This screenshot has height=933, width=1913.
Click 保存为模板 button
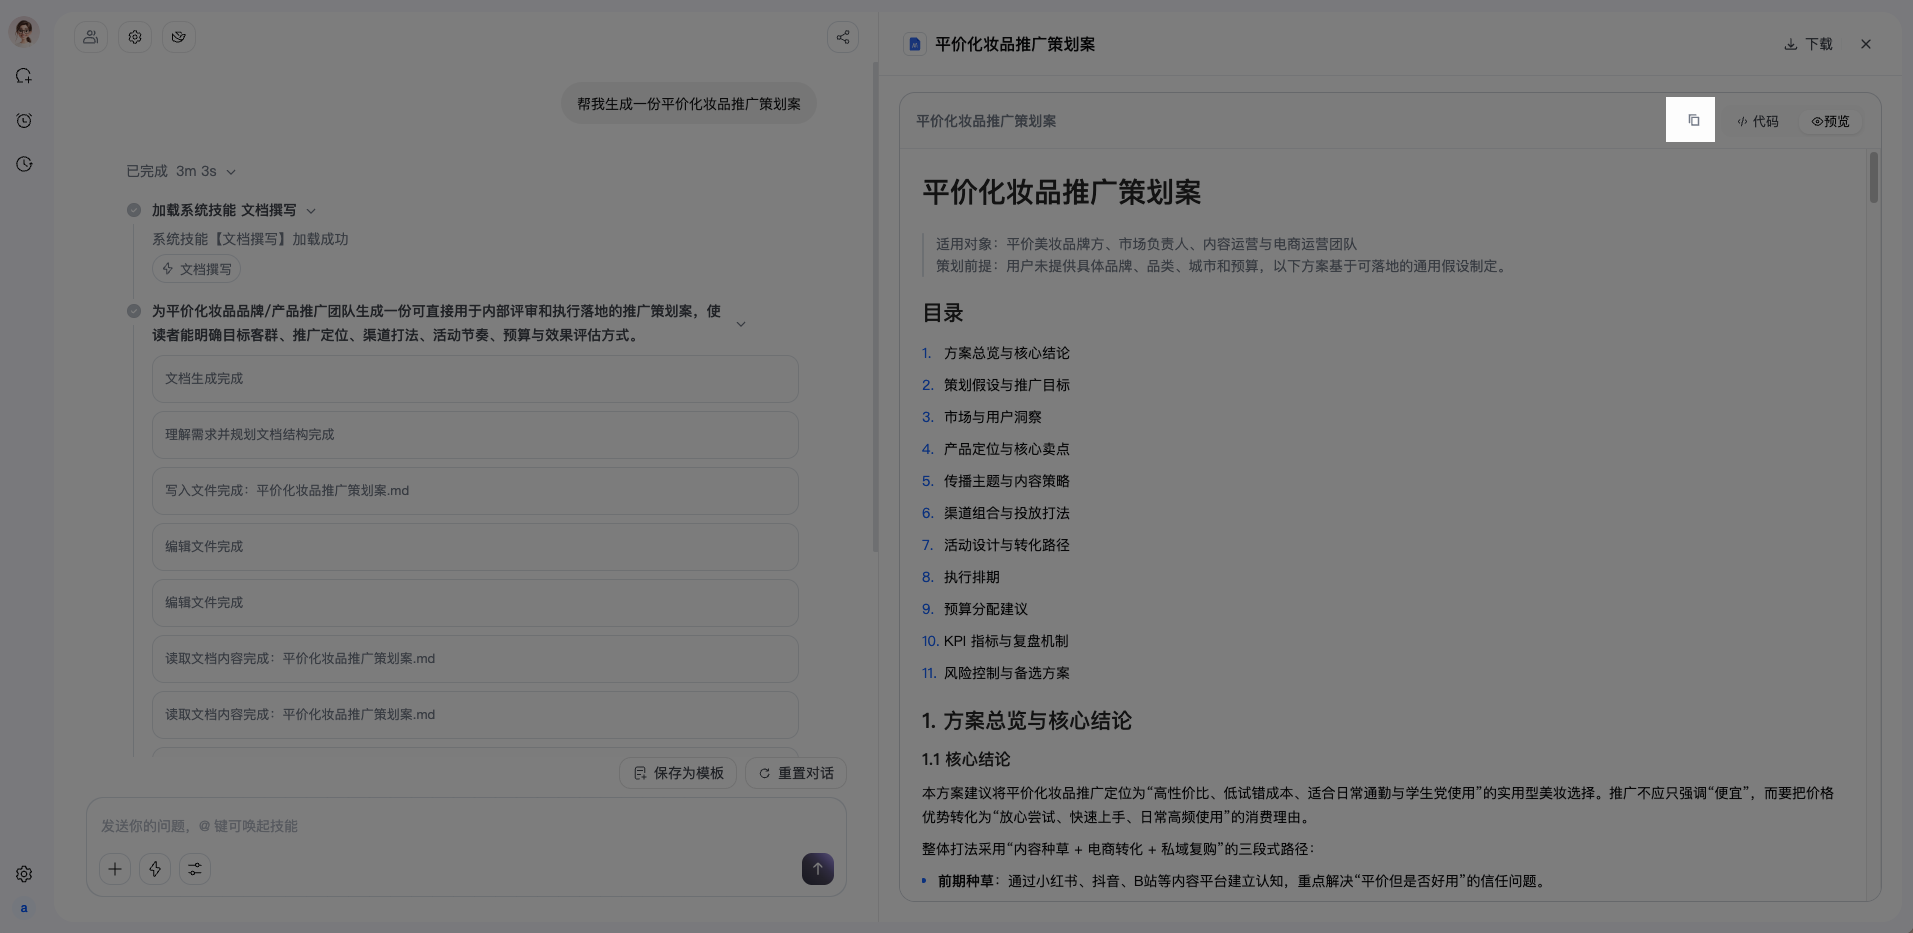678,773
